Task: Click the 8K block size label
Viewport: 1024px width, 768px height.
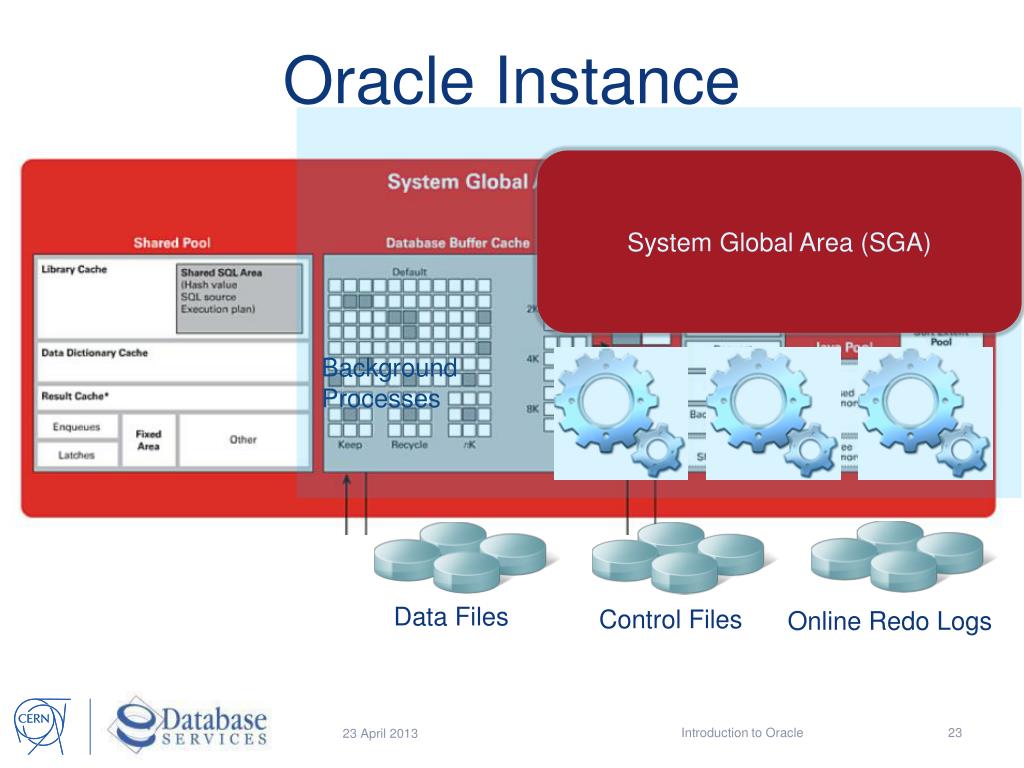Action: [x=533, y=409]
